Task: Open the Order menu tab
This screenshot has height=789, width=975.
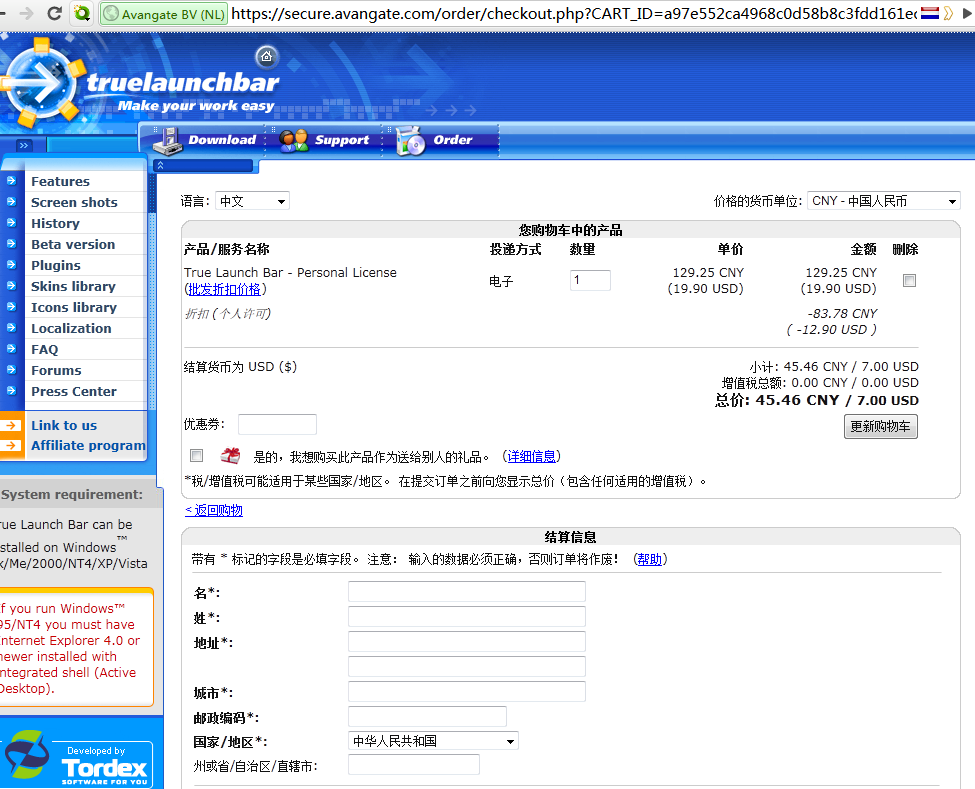Action: pyautogui.click(x=445, y=140)
